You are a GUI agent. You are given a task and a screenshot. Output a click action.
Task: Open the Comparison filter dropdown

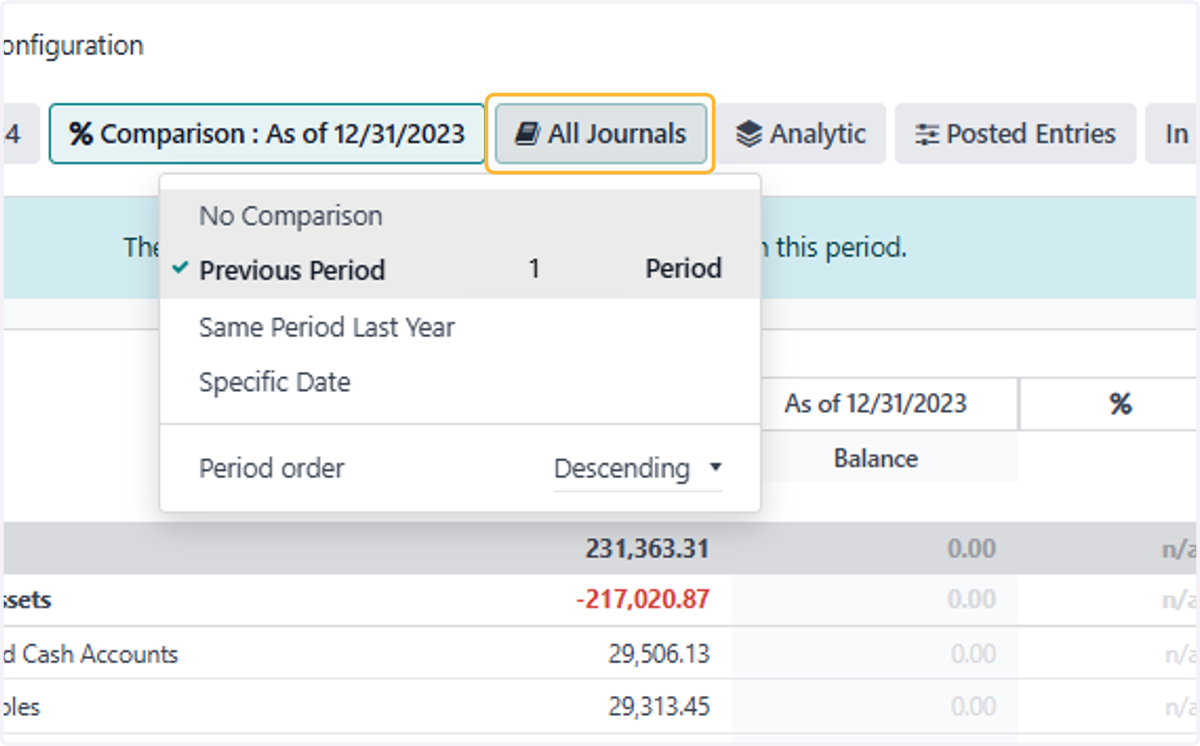pos(267,134)
